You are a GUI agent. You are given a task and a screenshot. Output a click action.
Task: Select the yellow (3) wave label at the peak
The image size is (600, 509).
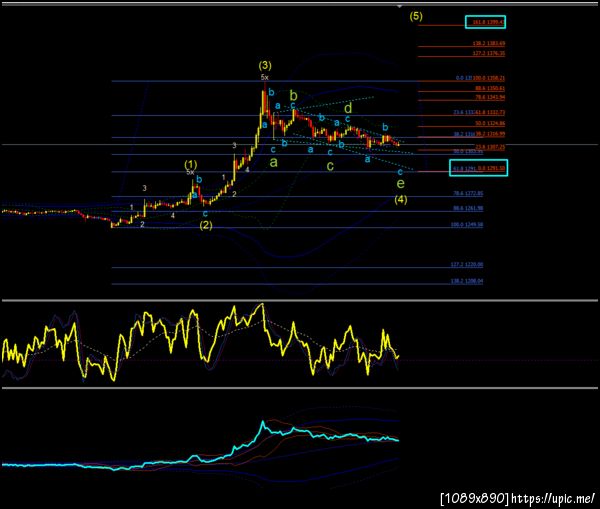[265, 65]
